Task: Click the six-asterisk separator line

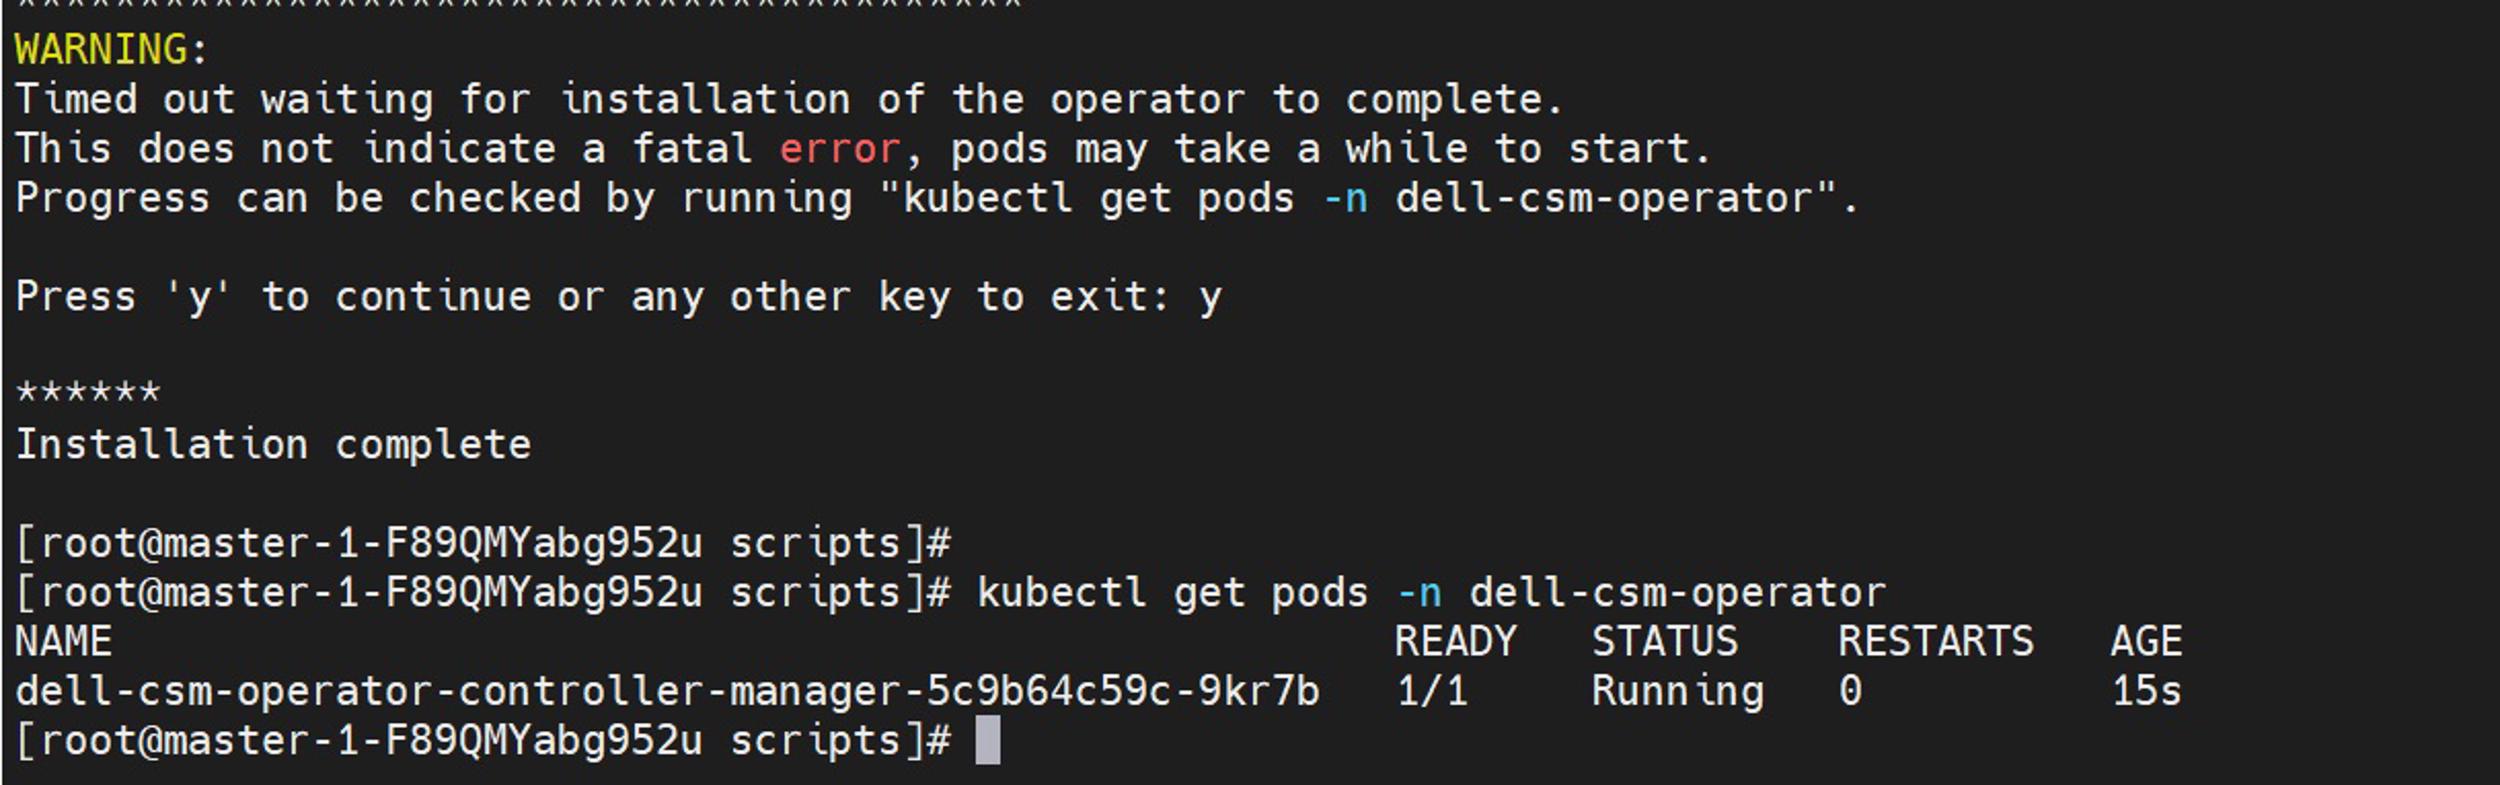Action: pos(87,392)
